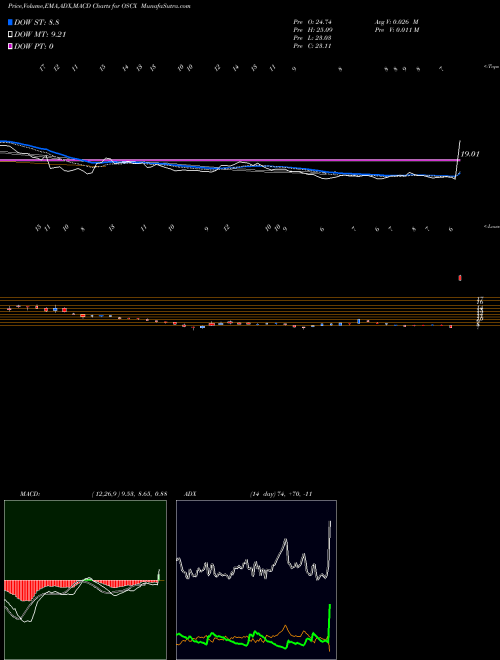The height and width of the screenshot is (660, 500).
Task: Click the 'Avg V: 0.026 M' value
Action: click(x=396, y=21)
